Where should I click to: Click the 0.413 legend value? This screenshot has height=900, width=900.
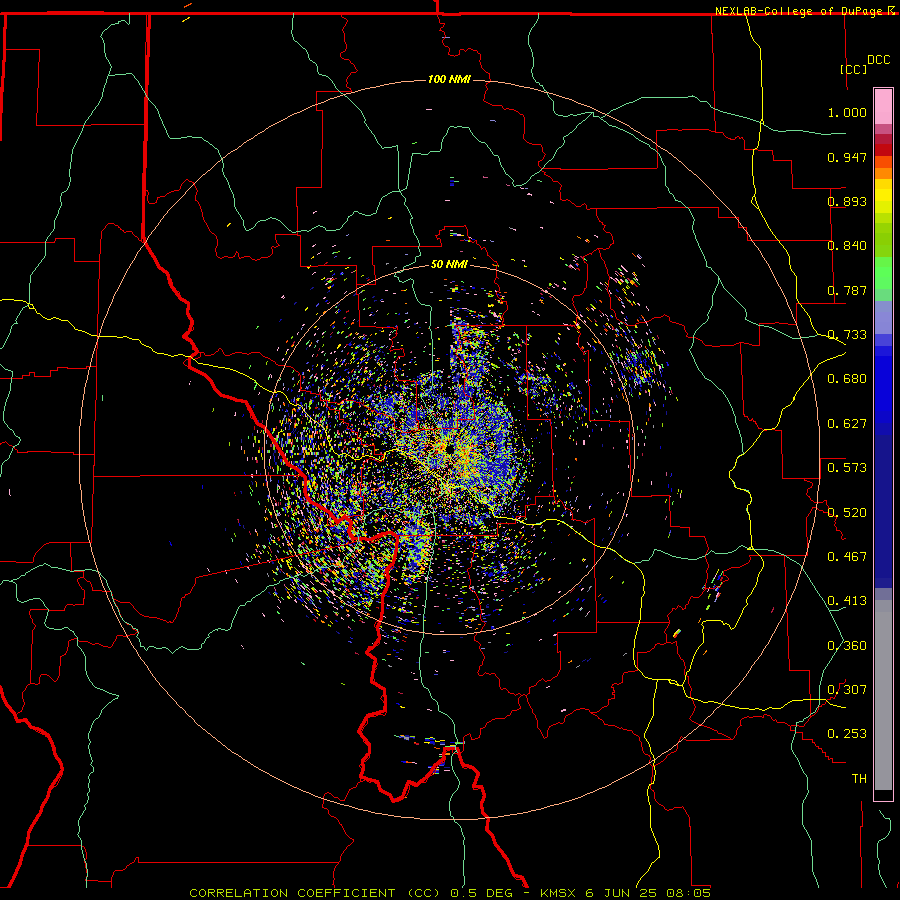[847, 601]
